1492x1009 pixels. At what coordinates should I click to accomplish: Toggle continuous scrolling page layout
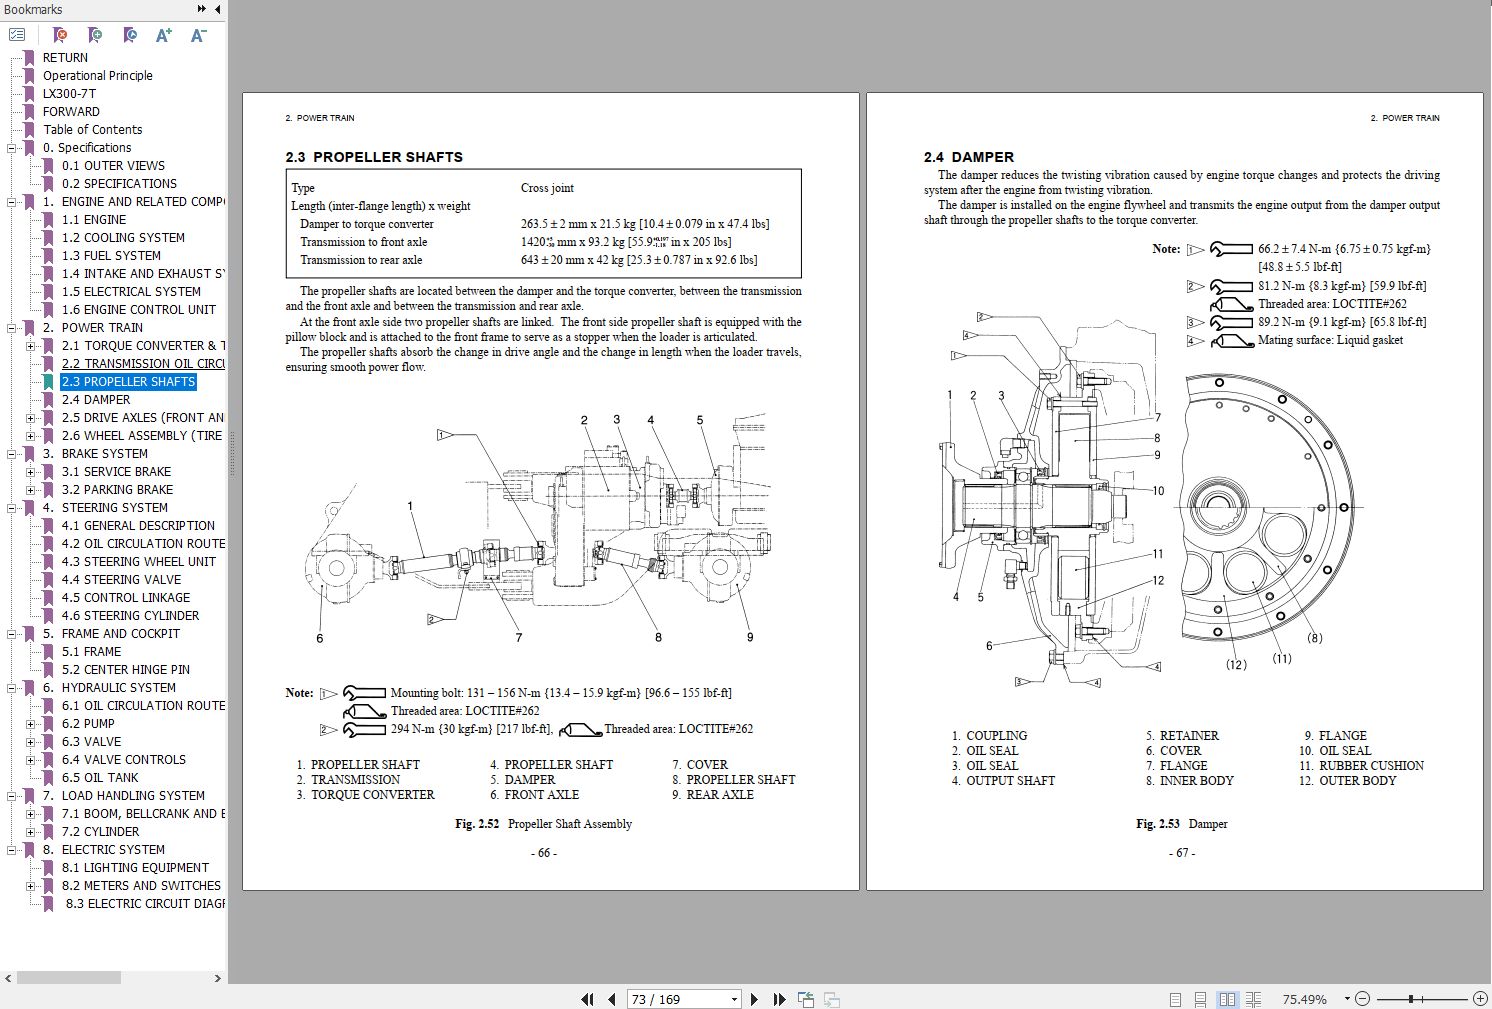tap(1201, 998)
